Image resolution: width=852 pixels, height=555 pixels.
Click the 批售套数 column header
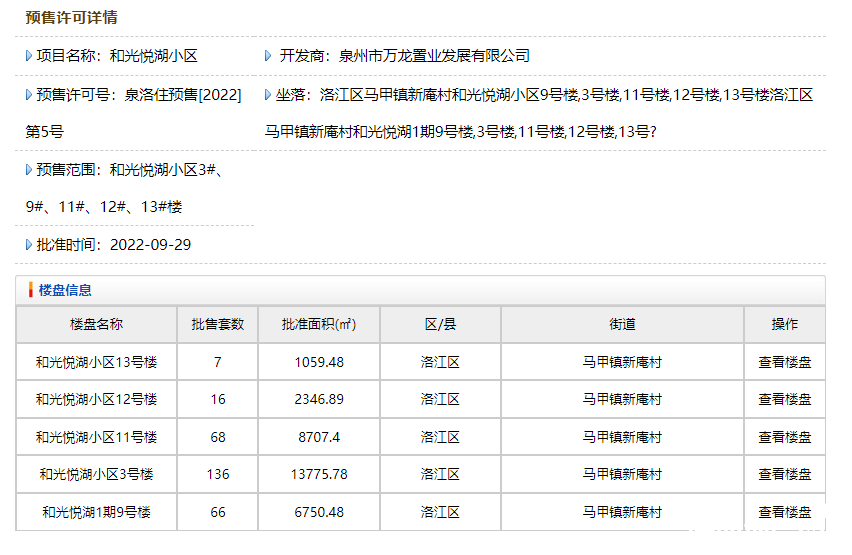(x=217, y=324)
